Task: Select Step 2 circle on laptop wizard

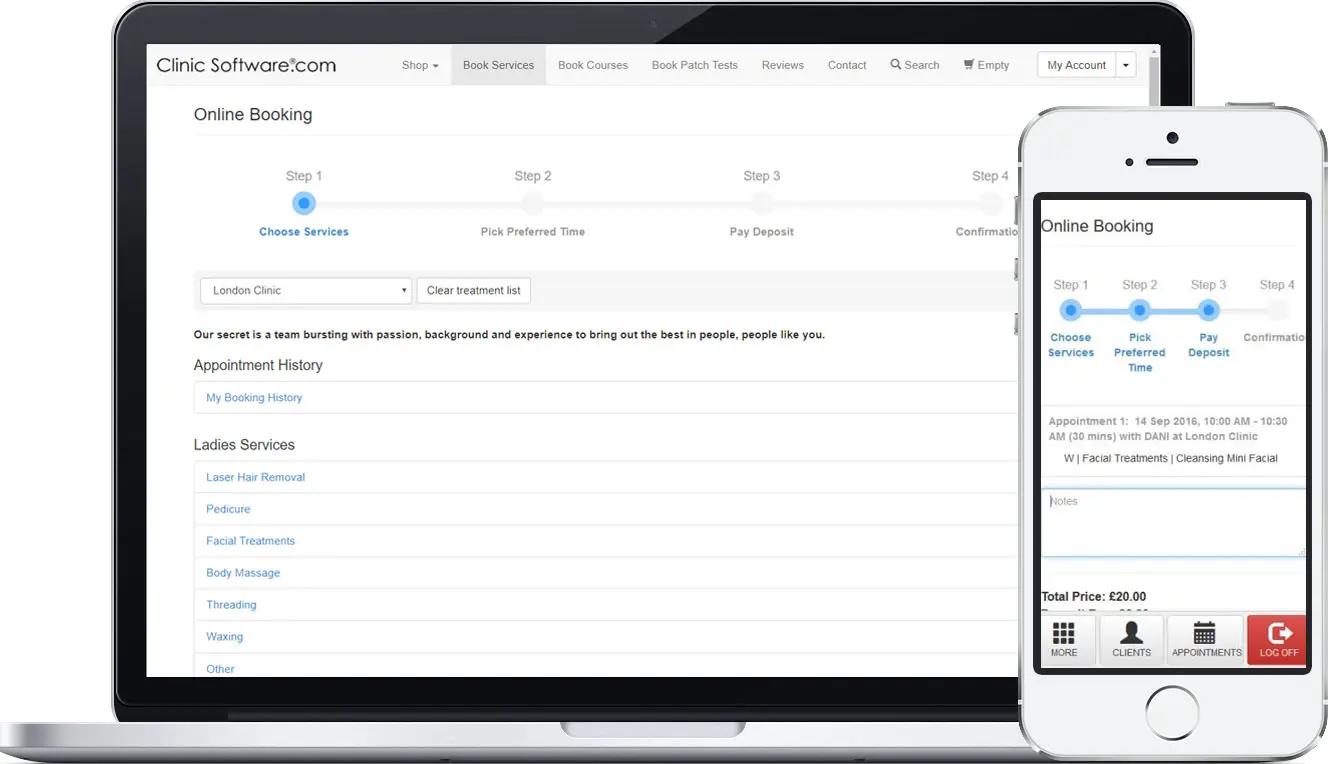Action: click(533, 204)
